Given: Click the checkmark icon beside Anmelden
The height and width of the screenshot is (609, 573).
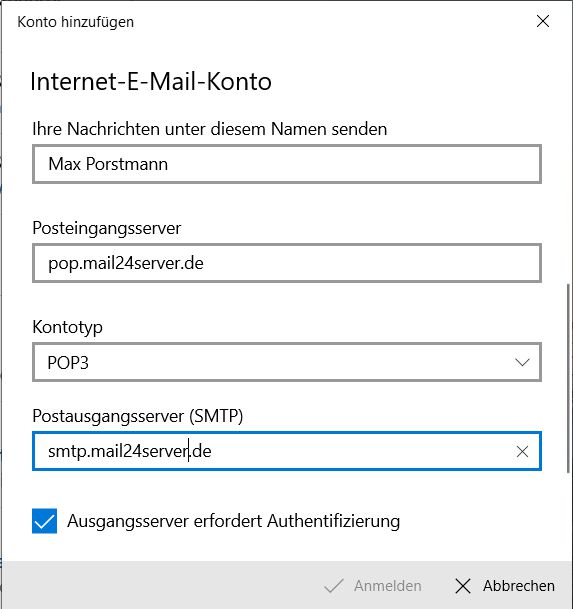Looking at the screenshot, I should [334, 586].
